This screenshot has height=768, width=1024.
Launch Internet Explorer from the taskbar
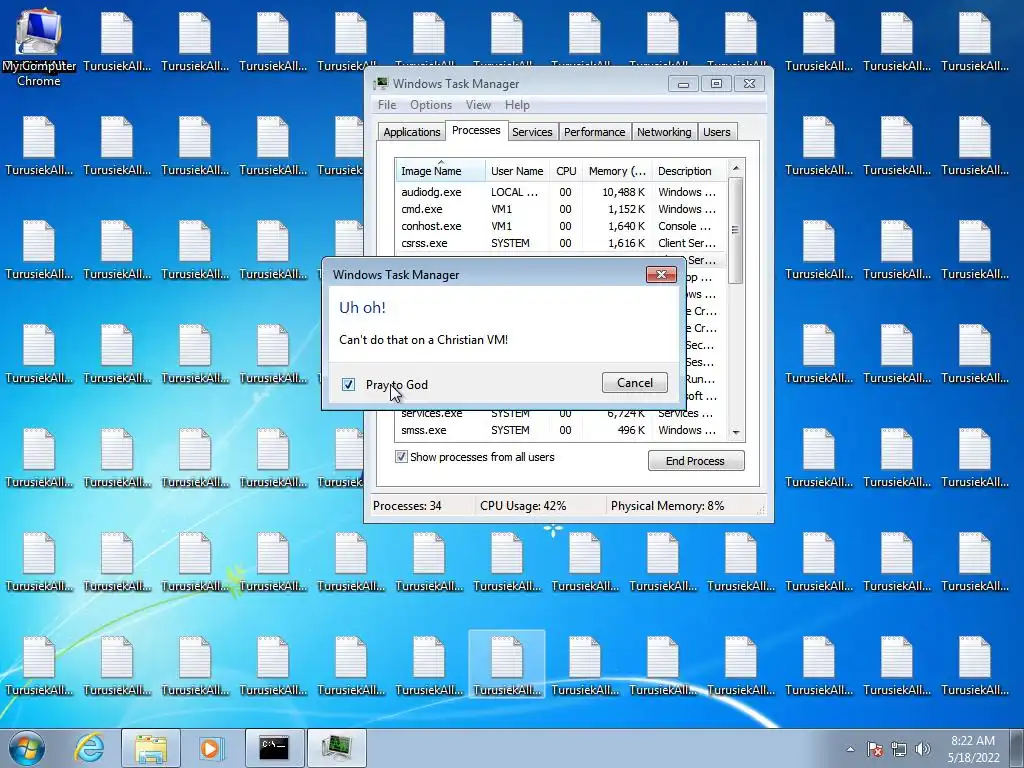coord(89,748)
